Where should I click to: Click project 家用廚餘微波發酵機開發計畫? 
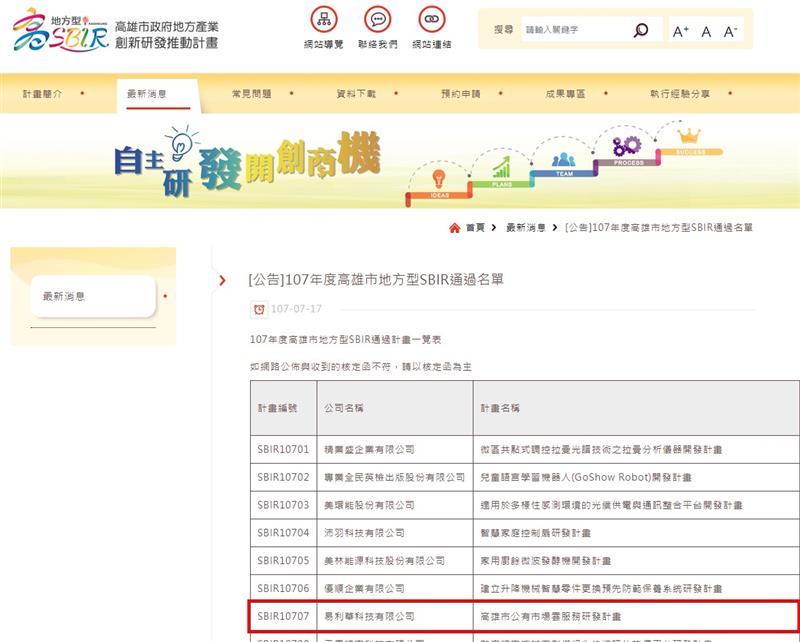coord(546,561)
